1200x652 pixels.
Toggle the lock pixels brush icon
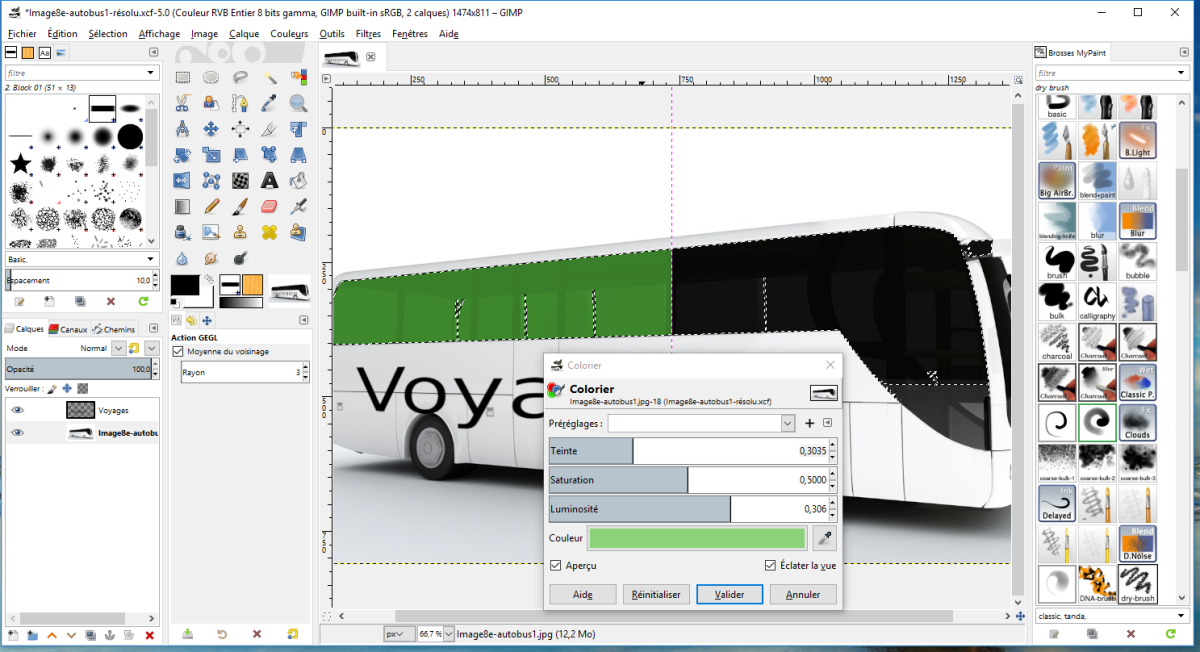51,388
